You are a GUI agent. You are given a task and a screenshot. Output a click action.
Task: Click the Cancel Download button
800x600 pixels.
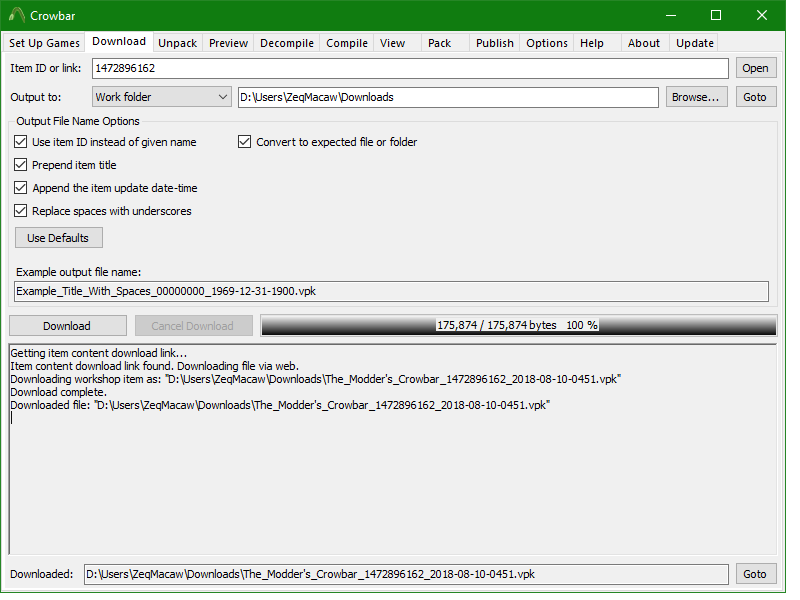193,326
